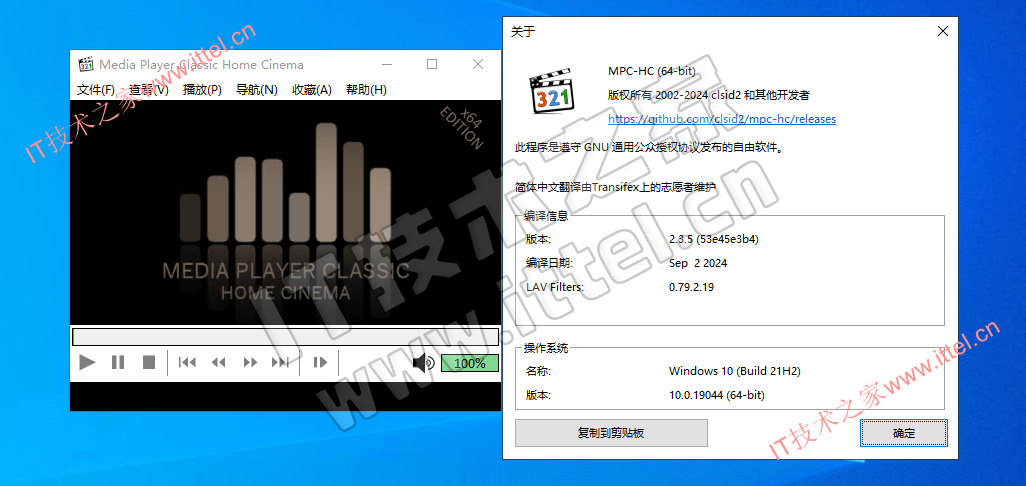Click the MPC-HC logo video area
Screen dimensions: 1026x486
(x=285, y=212)
